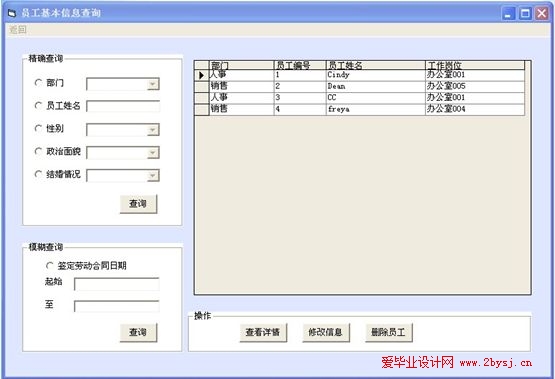Click the cell Cindy
Viewport: 555px width, 379px height.
(x=376, y=75)
